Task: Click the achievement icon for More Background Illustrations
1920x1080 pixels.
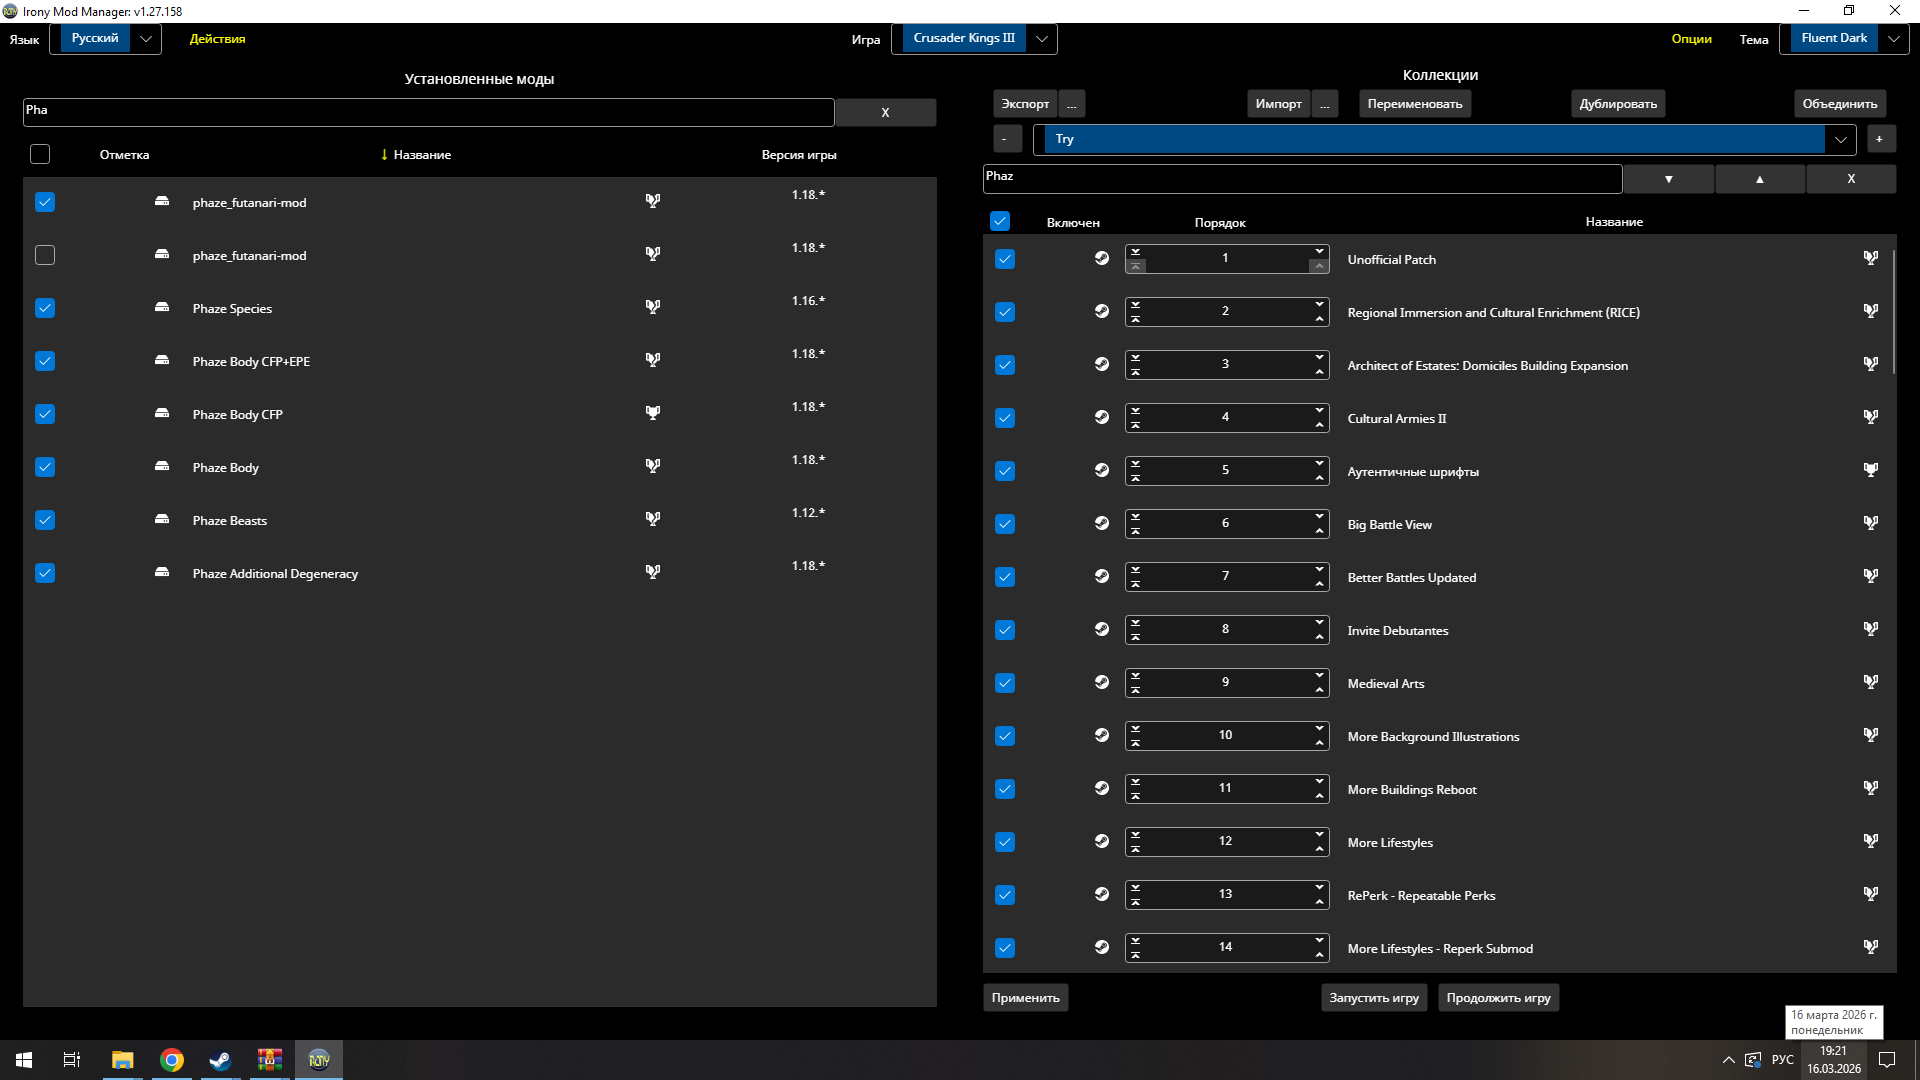Action: point(1871,735)
